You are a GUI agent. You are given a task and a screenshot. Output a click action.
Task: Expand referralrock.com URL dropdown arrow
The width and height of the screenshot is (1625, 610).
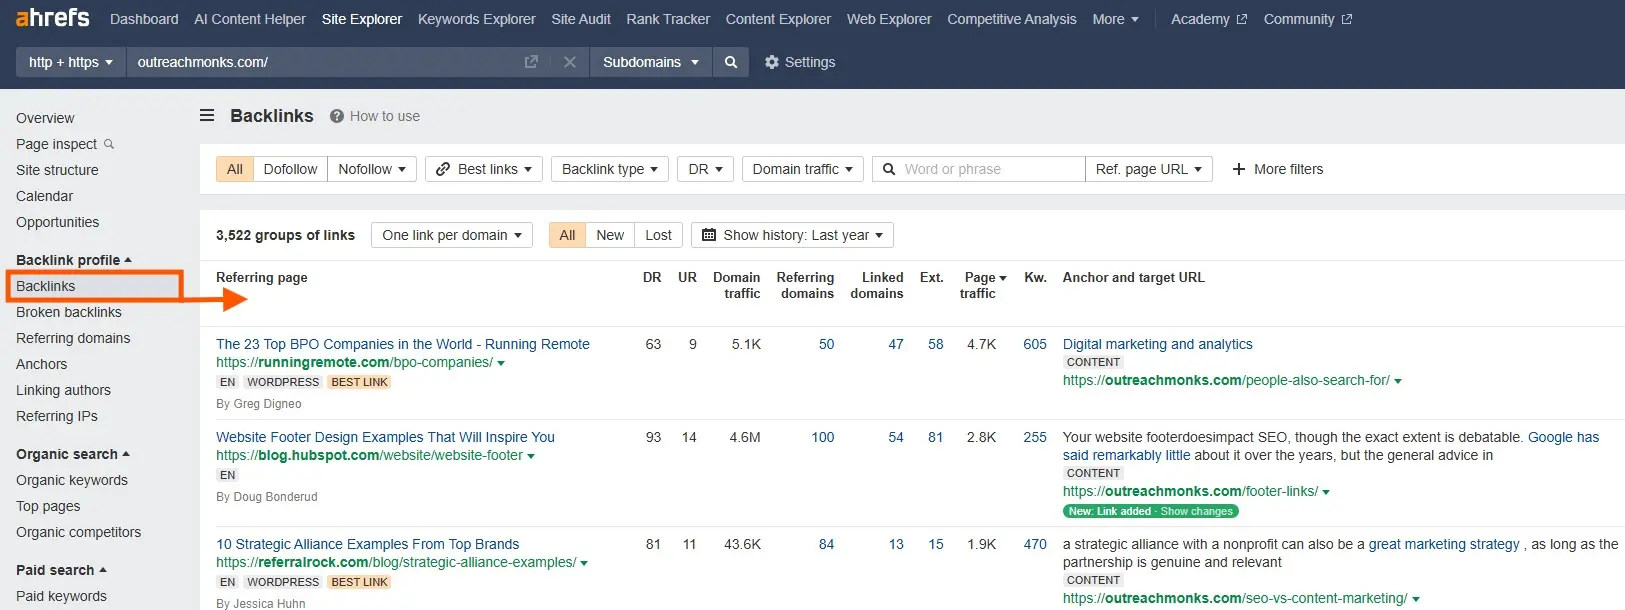584,563
